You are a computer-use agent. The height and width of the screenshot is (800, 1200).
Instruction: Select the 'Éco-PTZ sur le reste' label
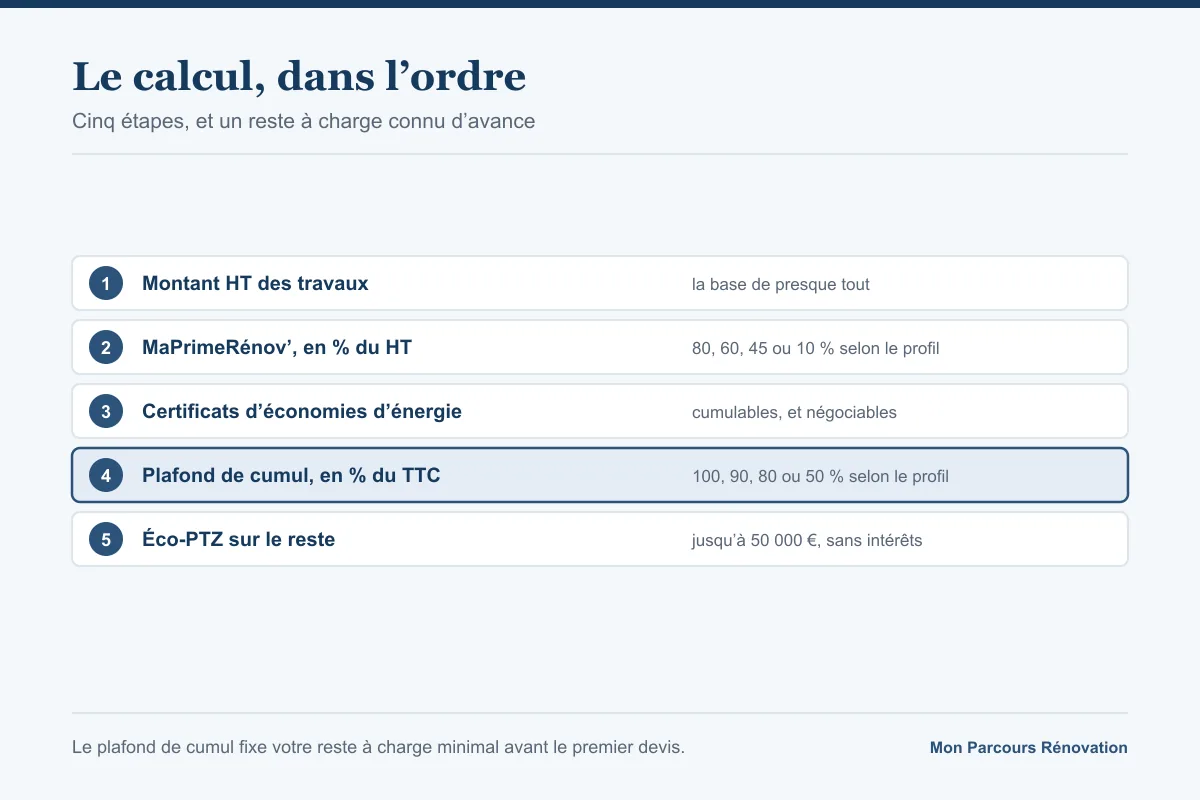pos(238,539)
